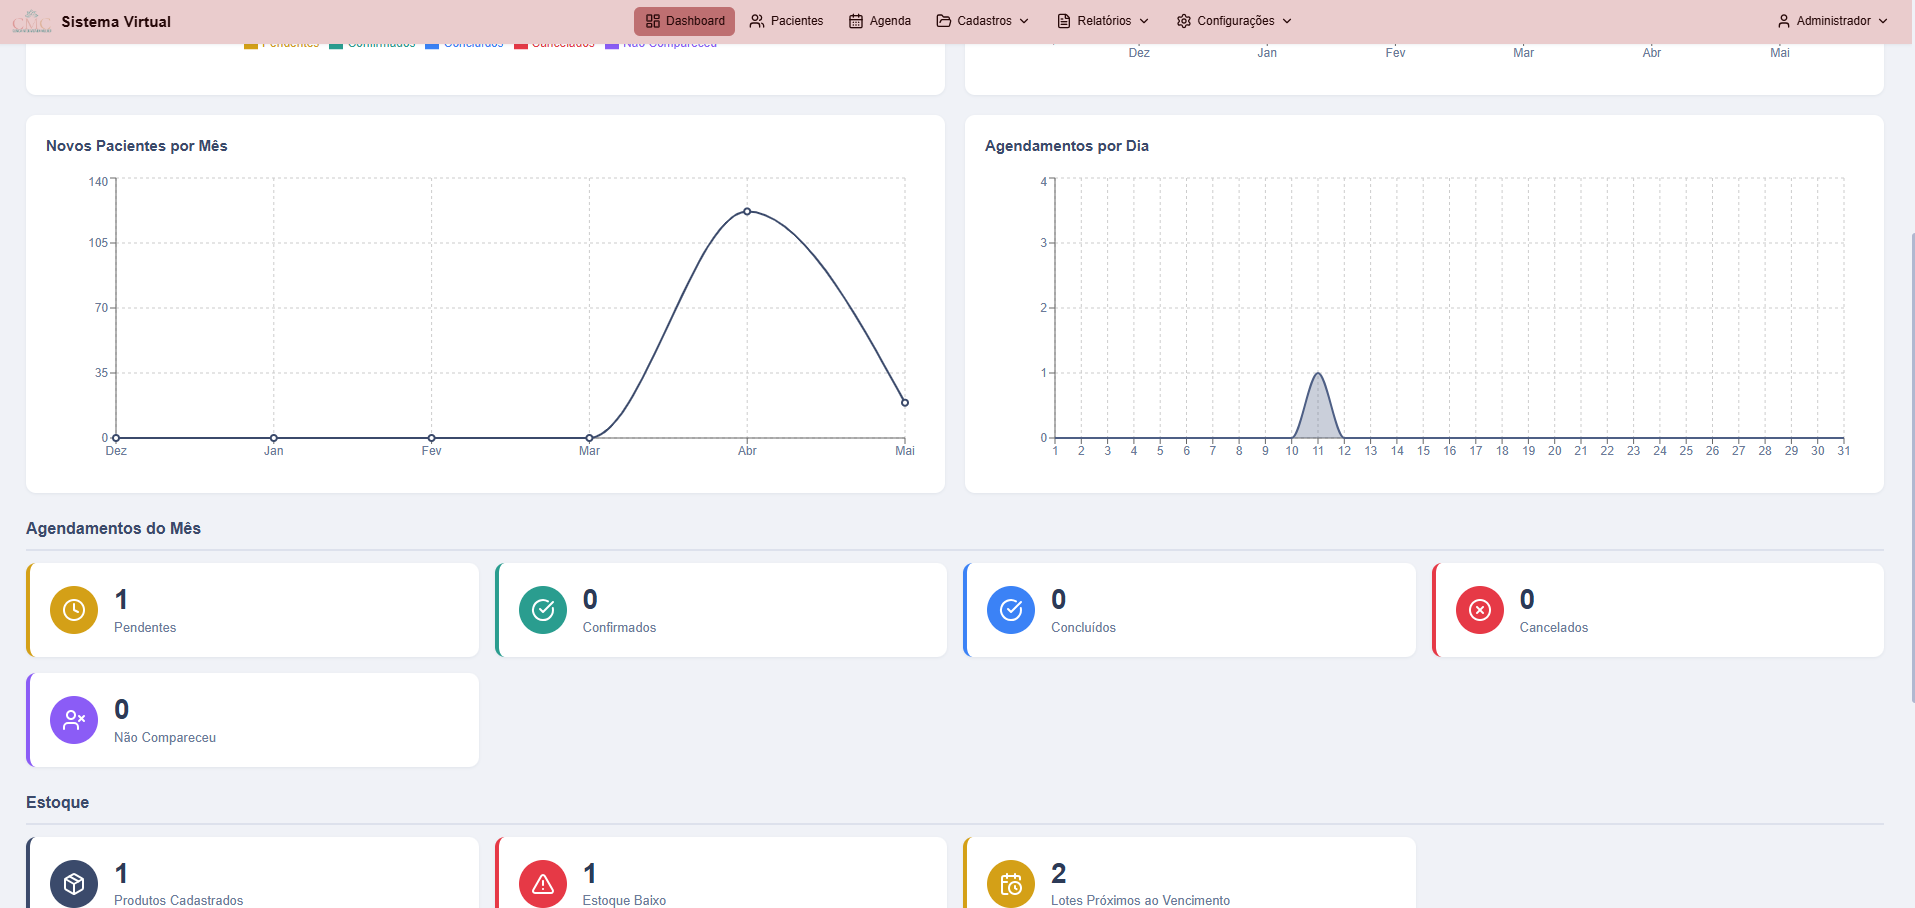
Task: Click the Agendamentos do Mês section title
Action: click(x=113, y=528)
